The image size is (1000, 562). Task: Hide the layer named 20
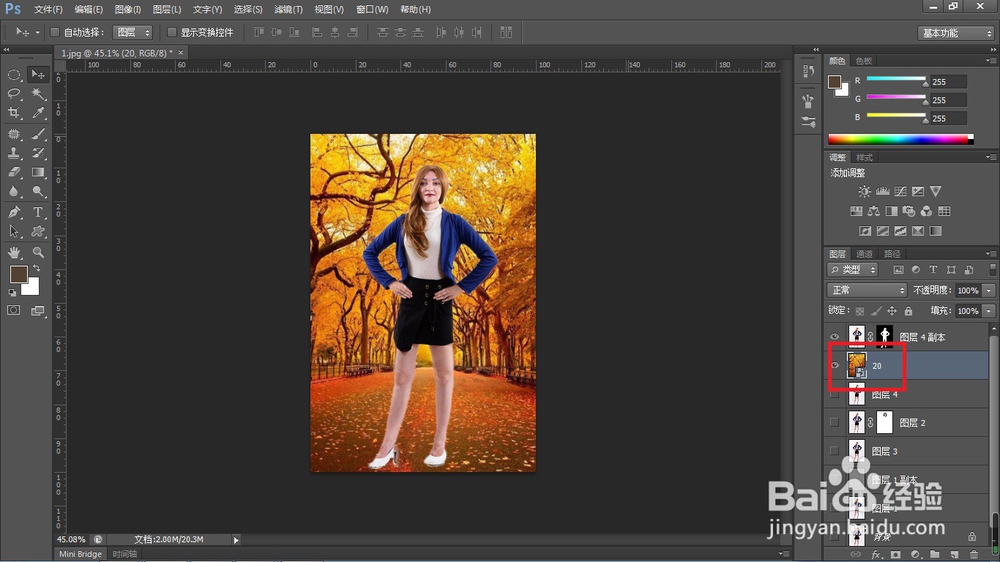tap(834, 366)
